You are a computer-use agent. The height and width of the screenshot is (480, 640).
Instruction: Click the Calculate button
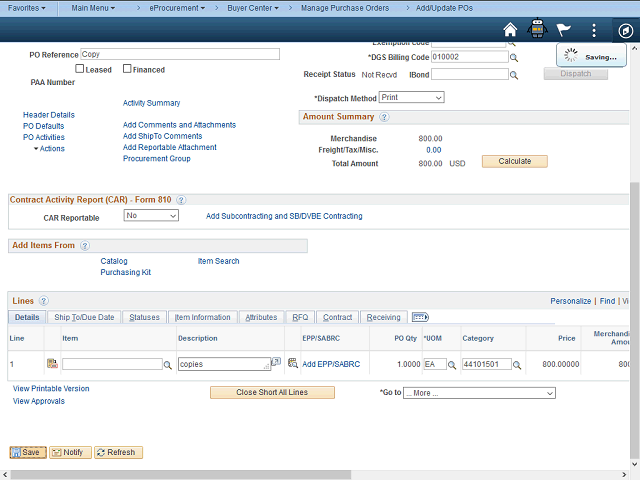tap(514, 161)
